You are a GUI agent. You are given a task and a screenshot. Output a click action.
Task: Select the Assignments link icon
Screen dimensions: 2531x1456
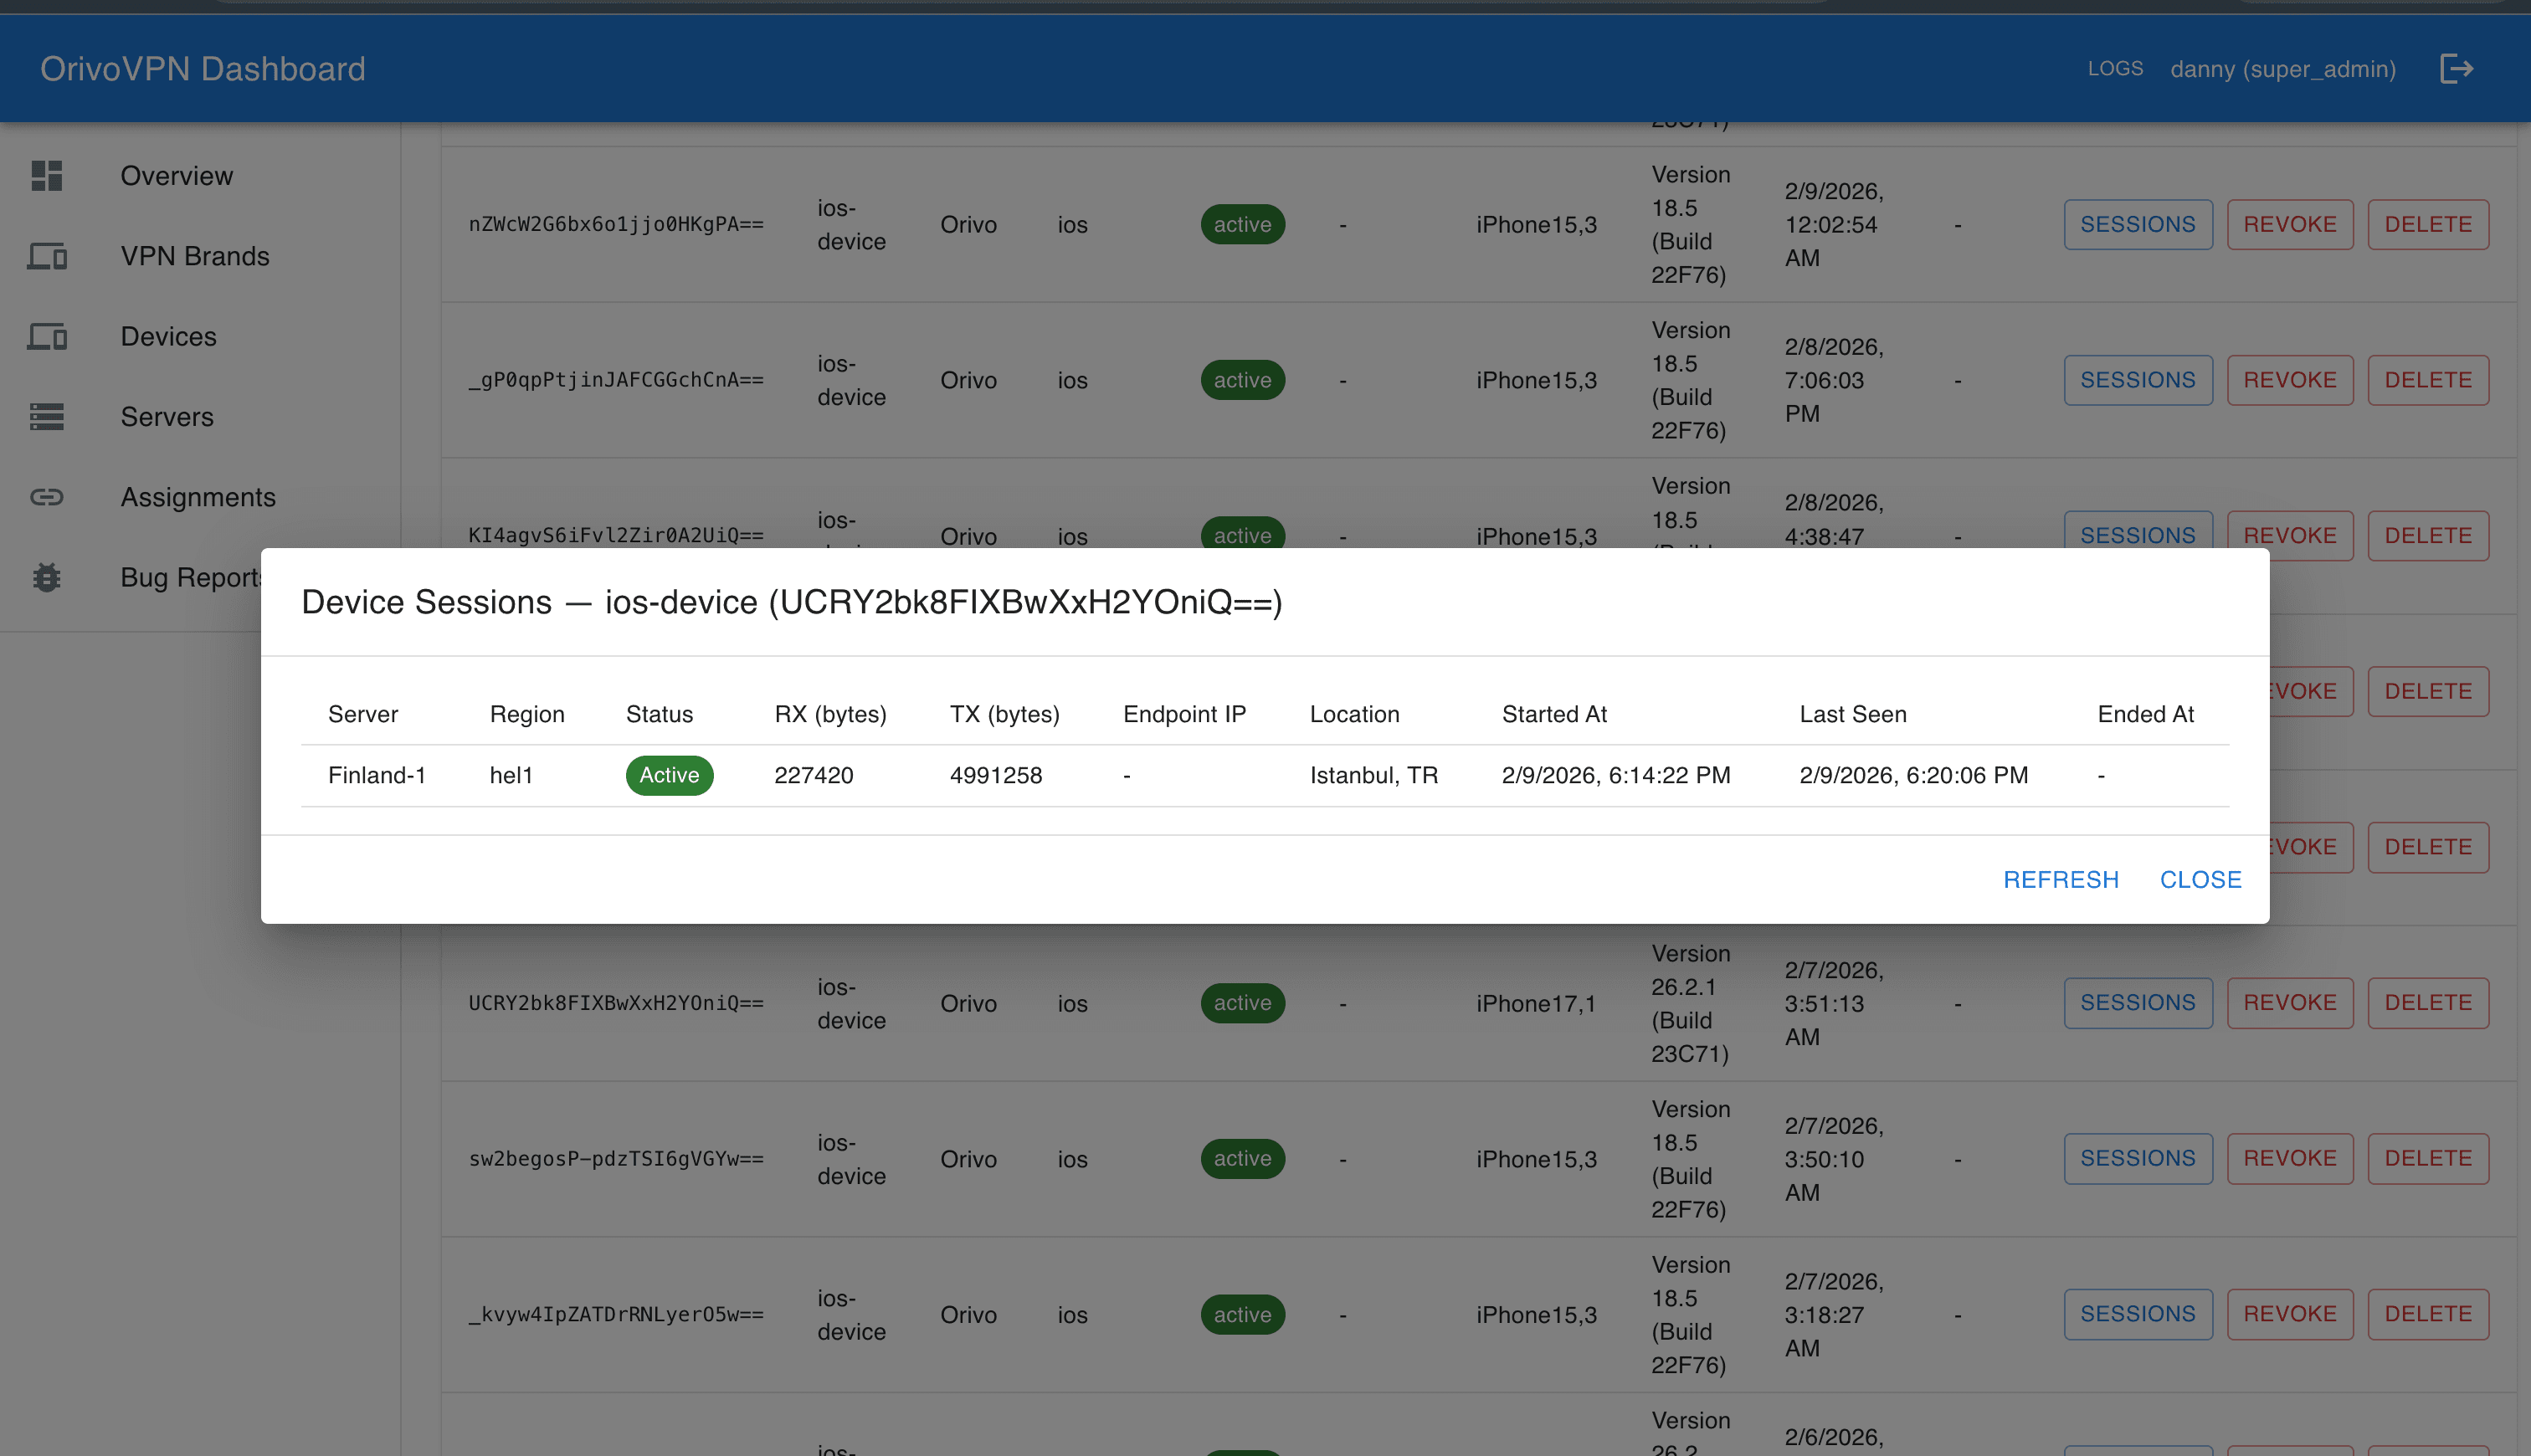click(x=46, y=497)
